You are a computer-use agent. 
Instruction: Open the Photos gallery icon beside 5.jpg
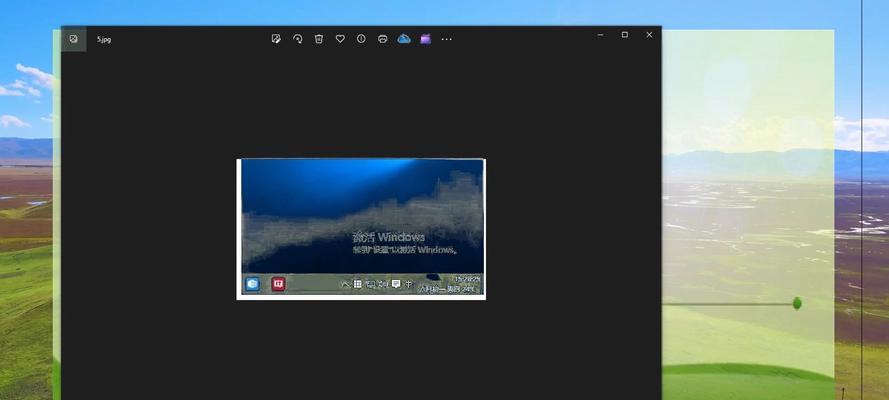point(74,39)
